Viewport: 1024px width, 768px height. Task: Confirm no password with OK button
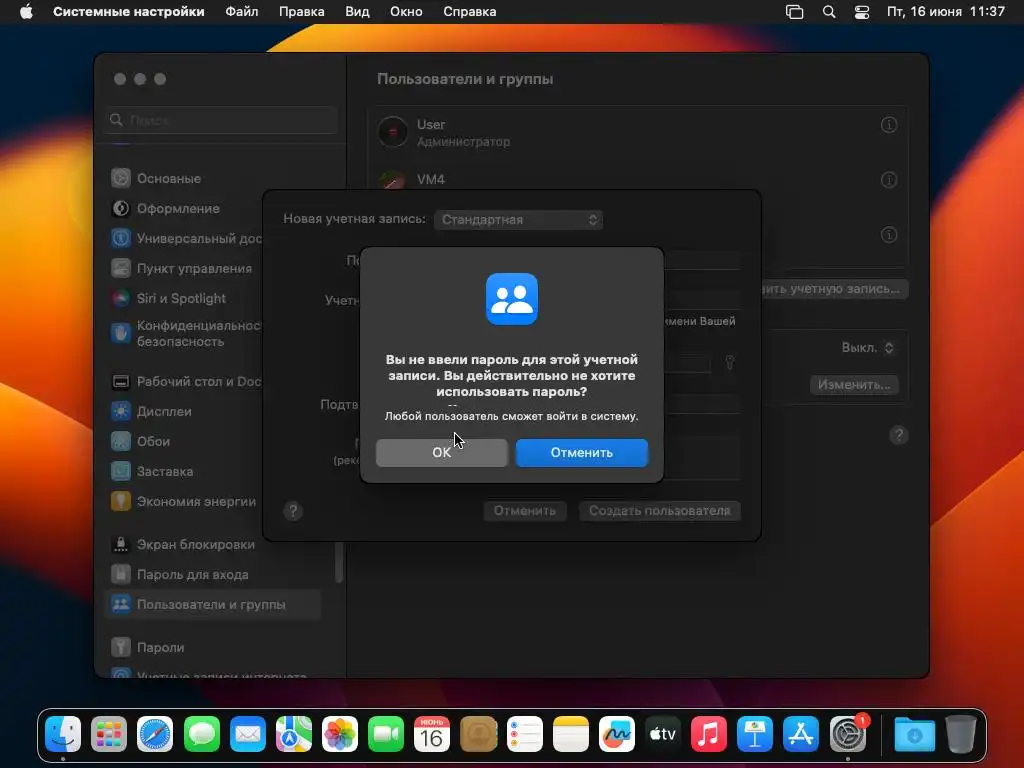coord(441,453)
